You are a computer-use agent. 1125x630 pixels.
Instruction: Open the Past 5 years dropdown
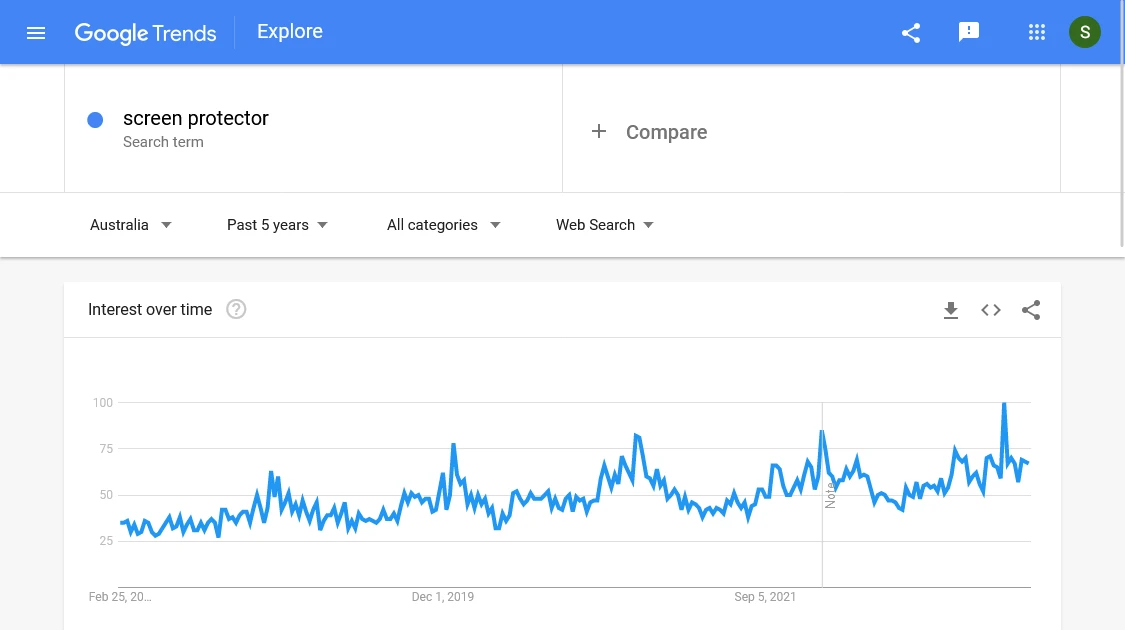click(x=277, y=225)
